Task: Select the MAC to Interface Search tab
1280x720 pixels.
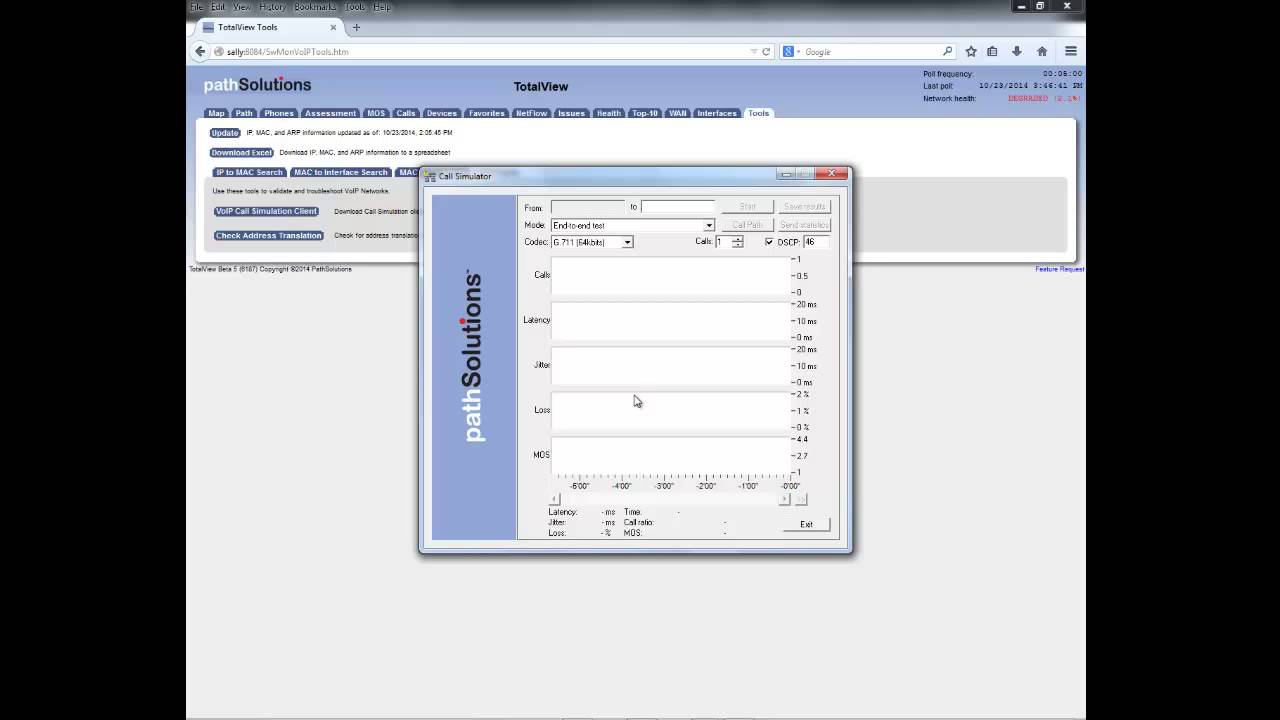Action: coord(340,172)
